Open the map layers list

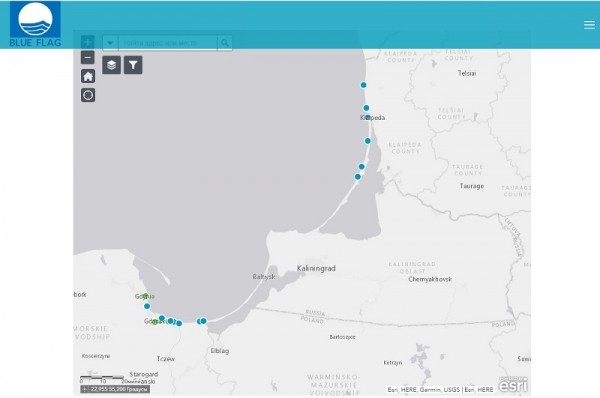pyautogui.click(x=111, y=65)
